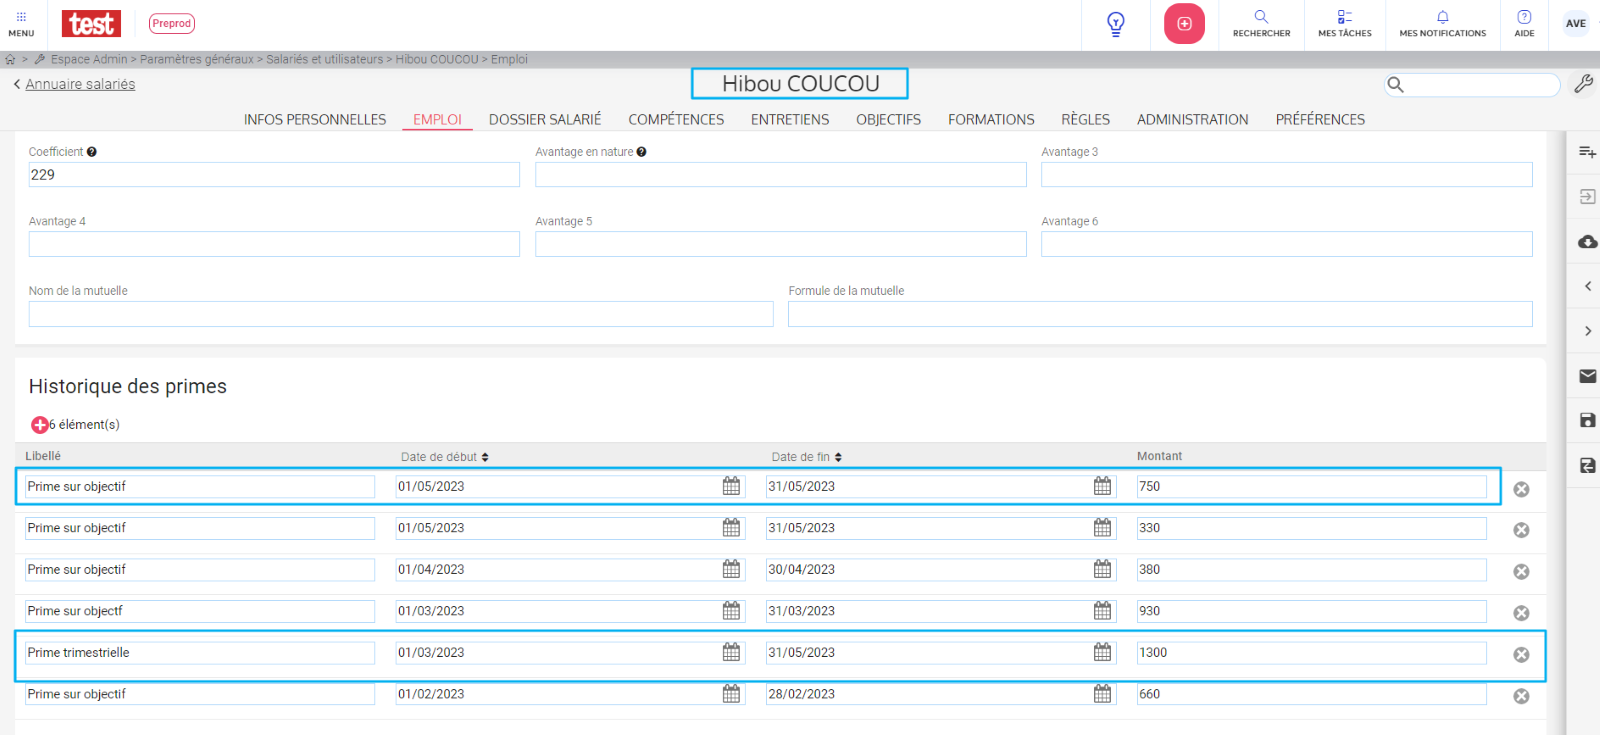Delete the prime row with 930
1600x735 pixels.
click(x=1521, y=613)
